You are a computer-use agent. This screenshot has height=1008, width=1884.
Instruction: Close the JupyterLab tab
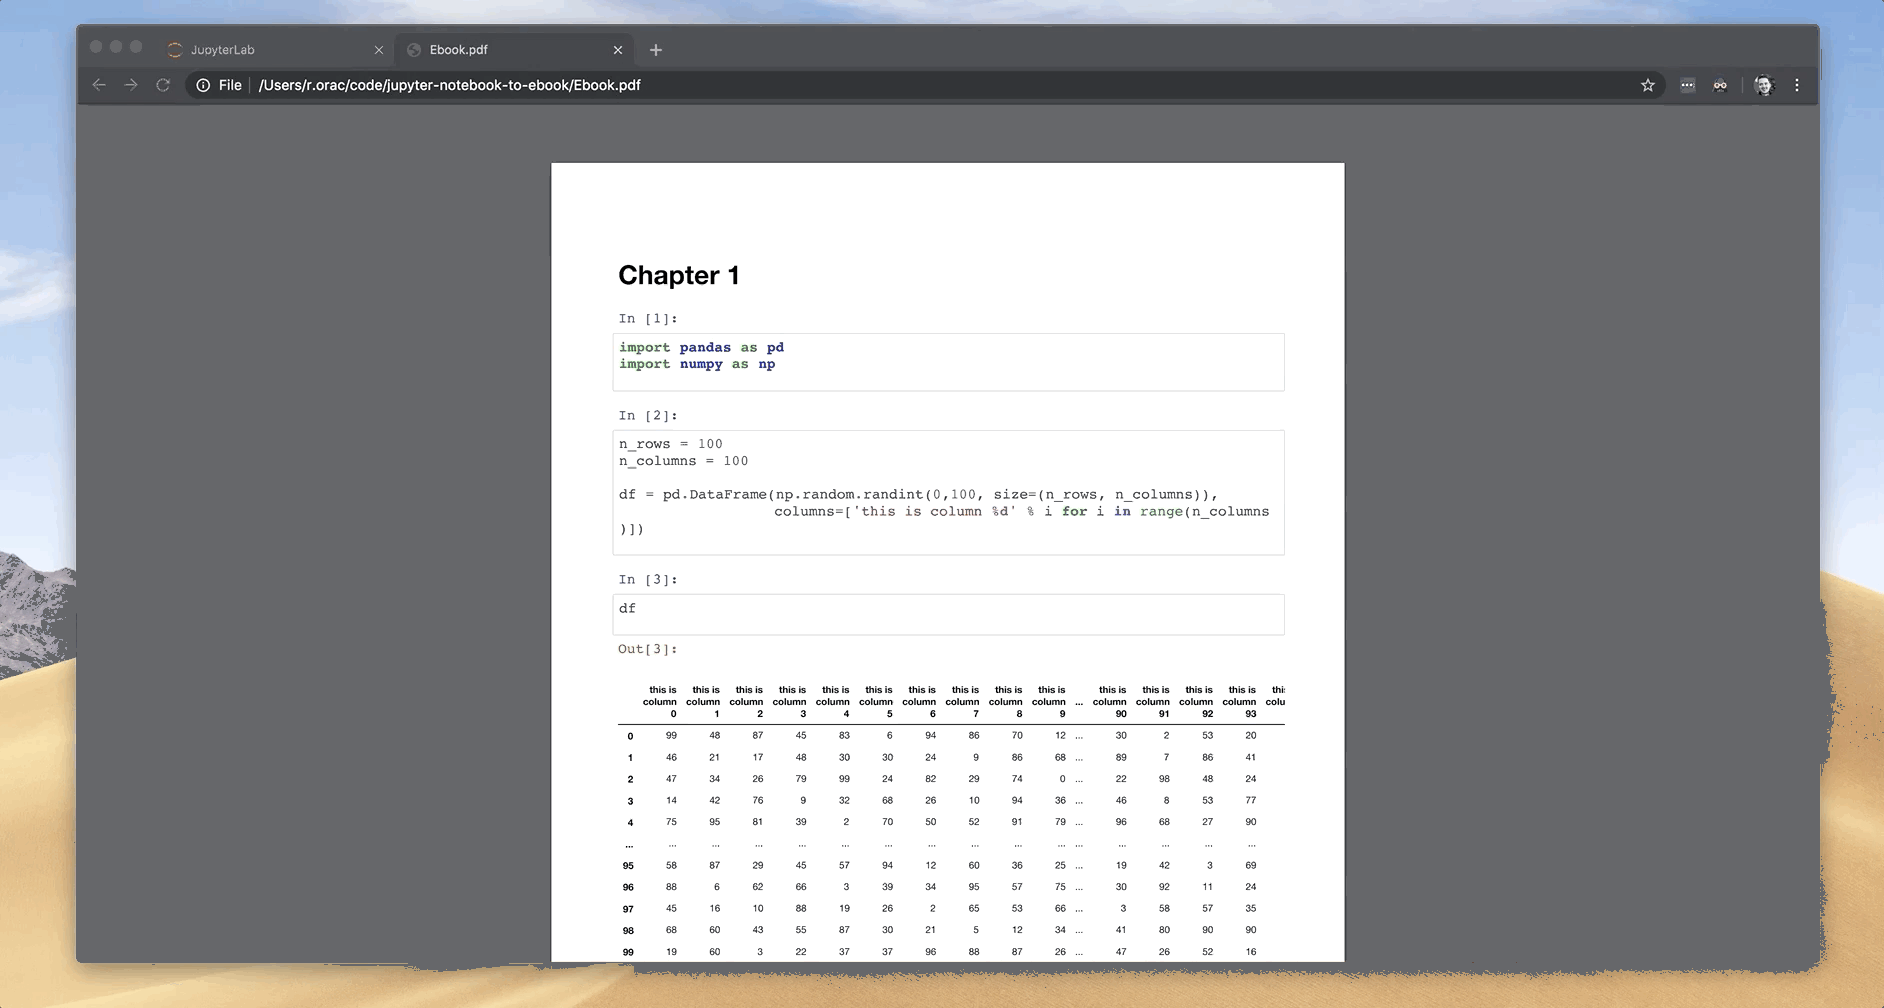(x=379, y=50)
